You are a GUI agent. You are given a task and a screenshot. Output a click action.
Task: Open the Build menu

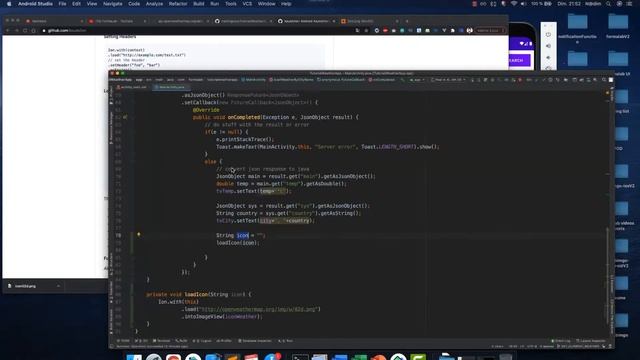[199, 4]
